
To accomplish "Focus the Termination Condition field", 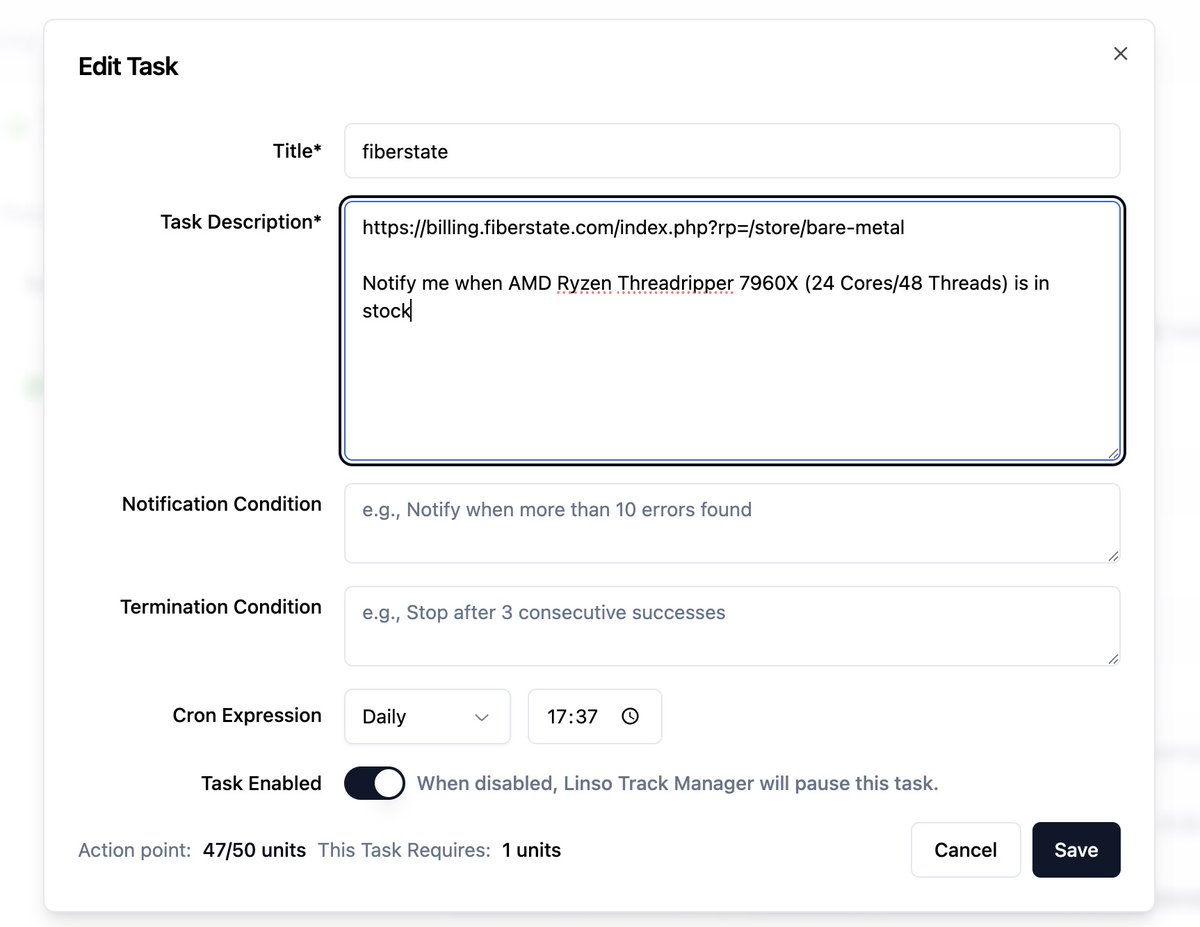I will click(732, 626).
